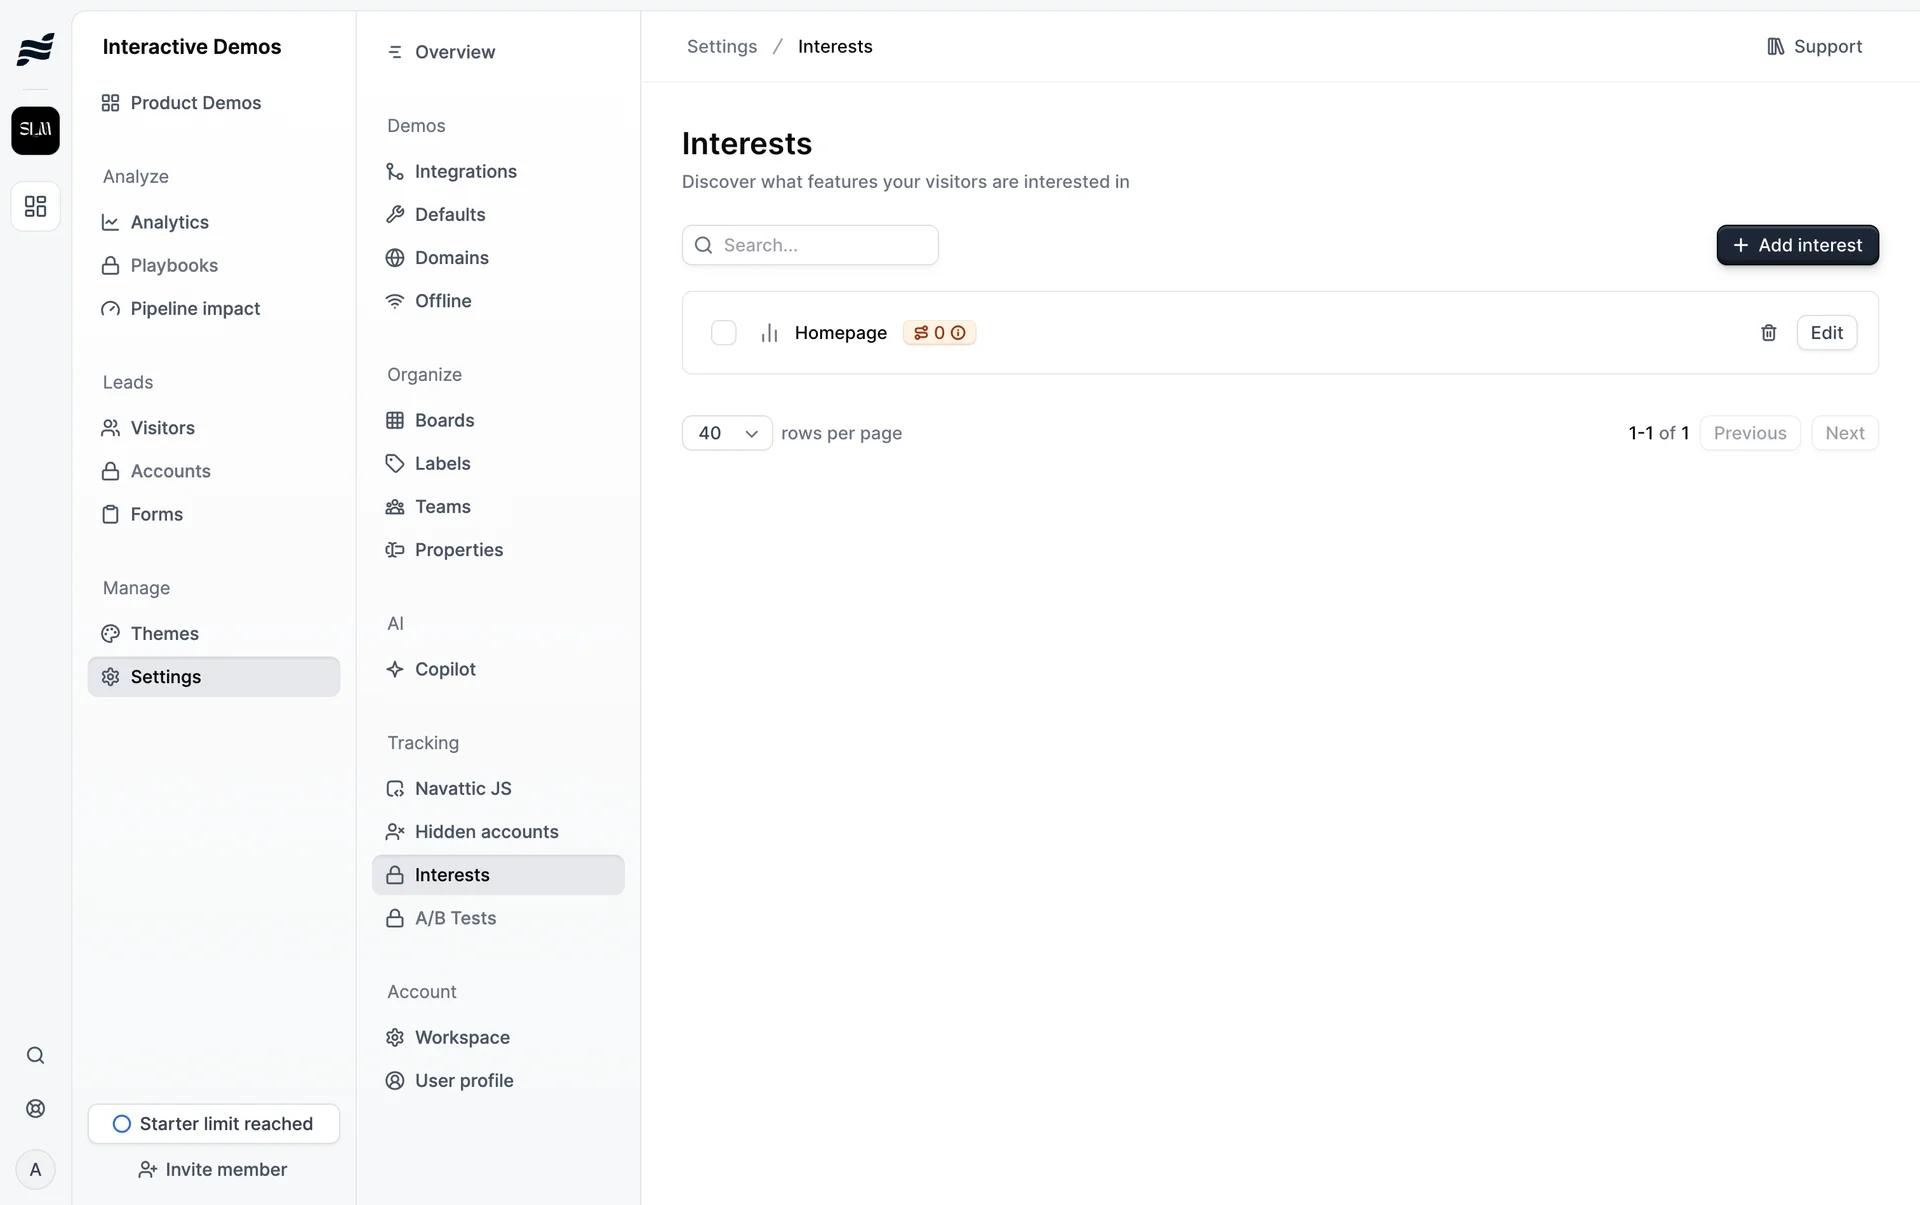Click the Navattic logo icon

(x=35, y=48)
